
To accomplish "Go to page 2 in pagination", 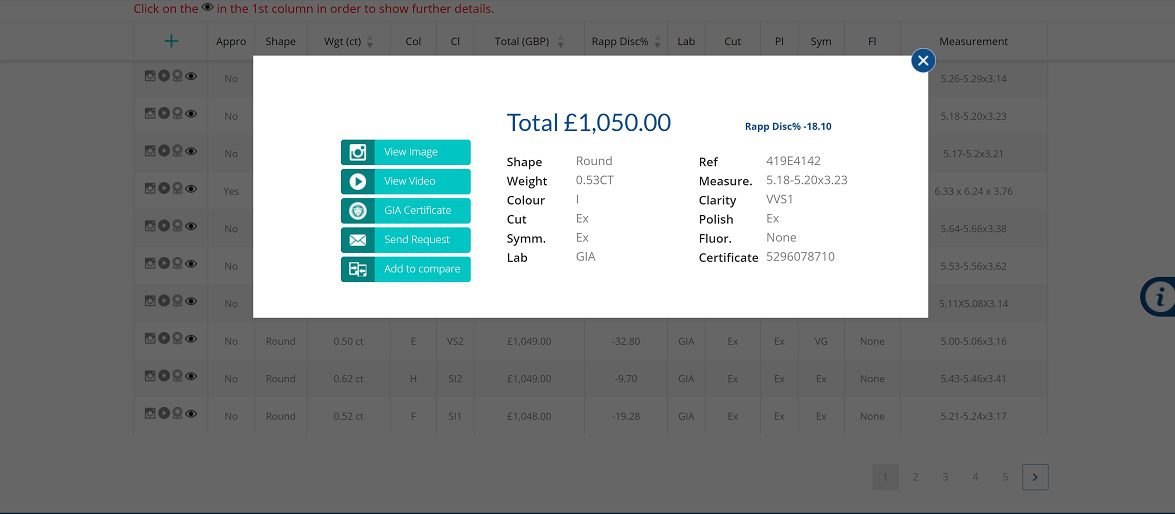I will [915, 477].
